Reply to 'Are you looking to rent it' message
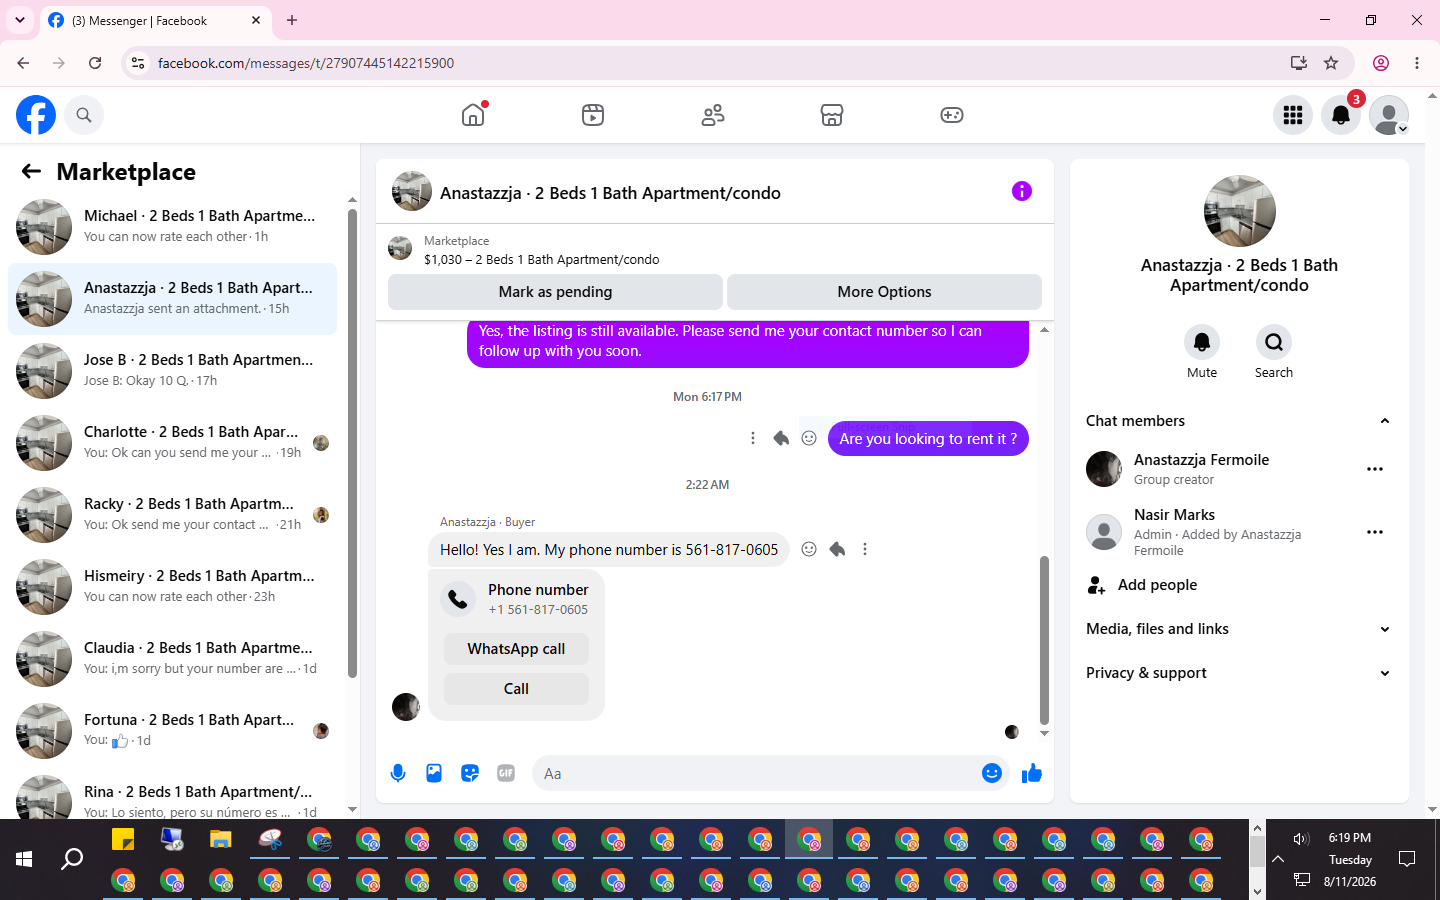Image resolution: width=1440 pixels, height=900 pixels. 781,438
